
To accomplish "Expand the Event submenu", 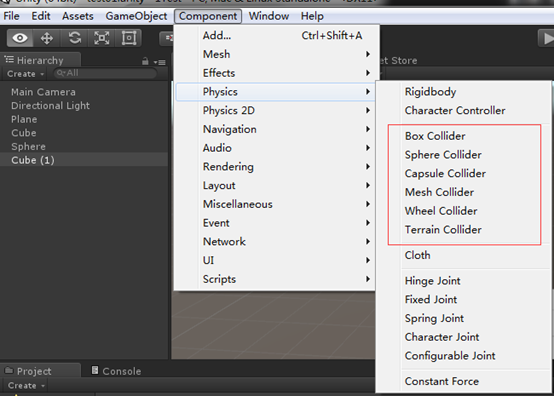I will click(275, 223).
